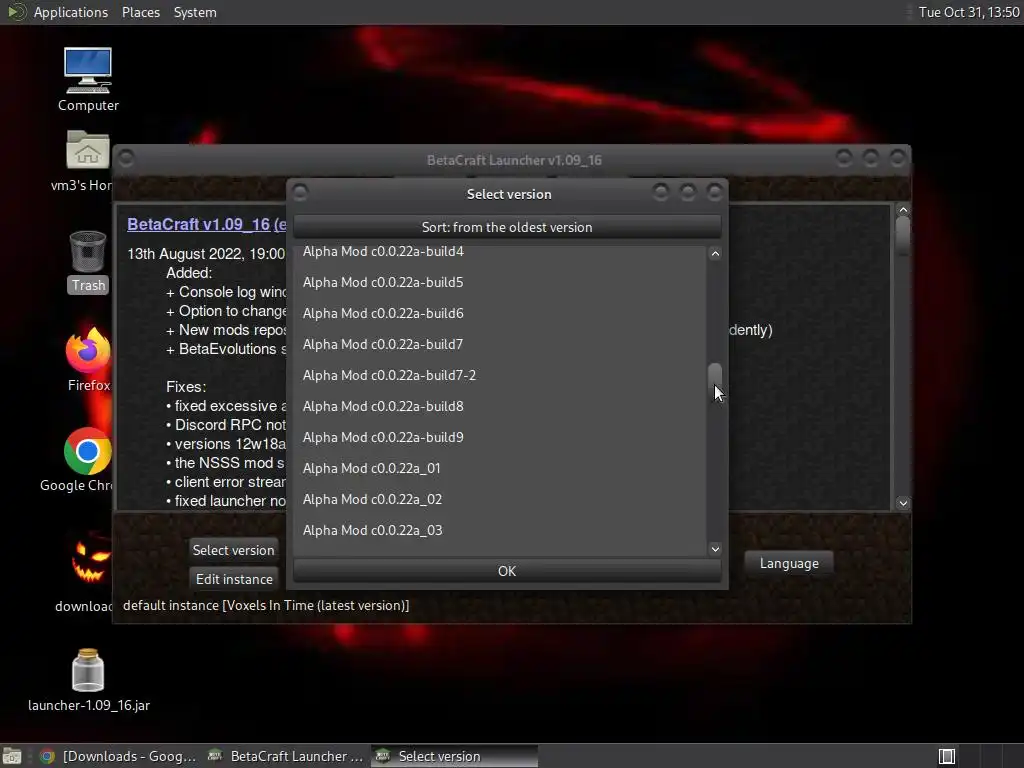Image resolution: width=1024 pixels, height=768 pixels.
Task: Click Select version button in launcher window
Action: click(233, 550)
